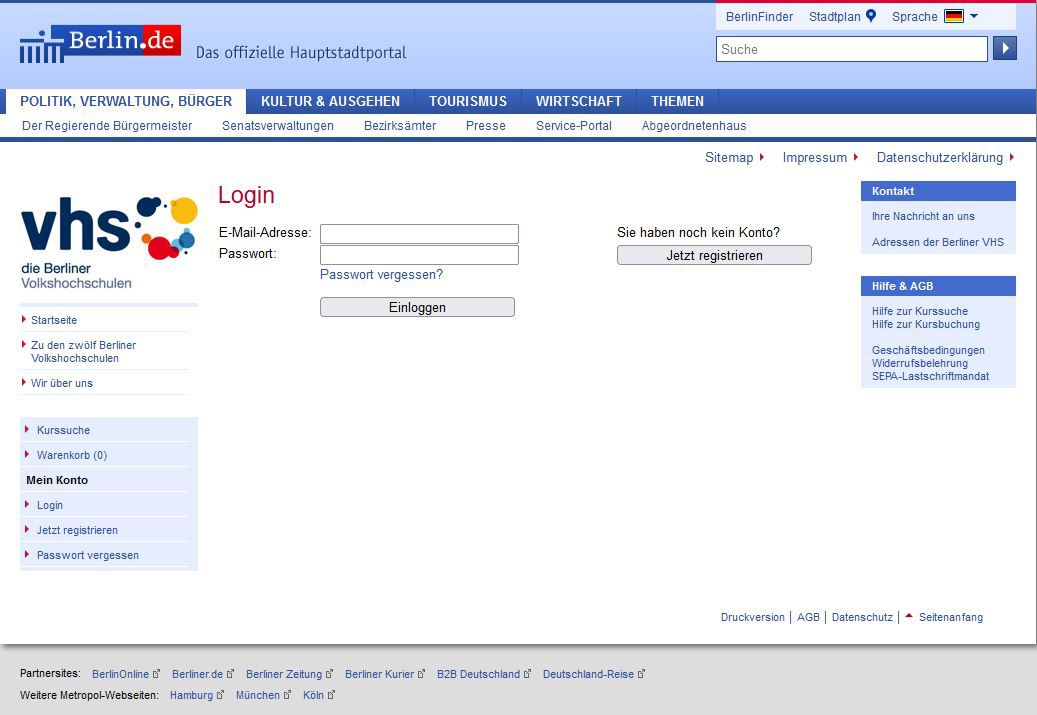1037x715 pixels.
Task: Click Passwort vergessen? link under form
Action: [382, 274]
